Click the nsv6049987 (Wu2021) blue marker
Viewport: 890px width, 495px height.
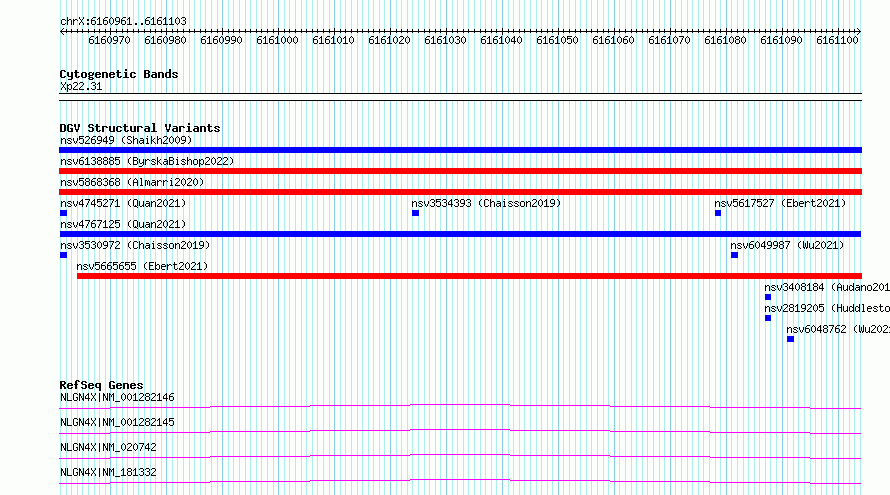pos(734,255)
